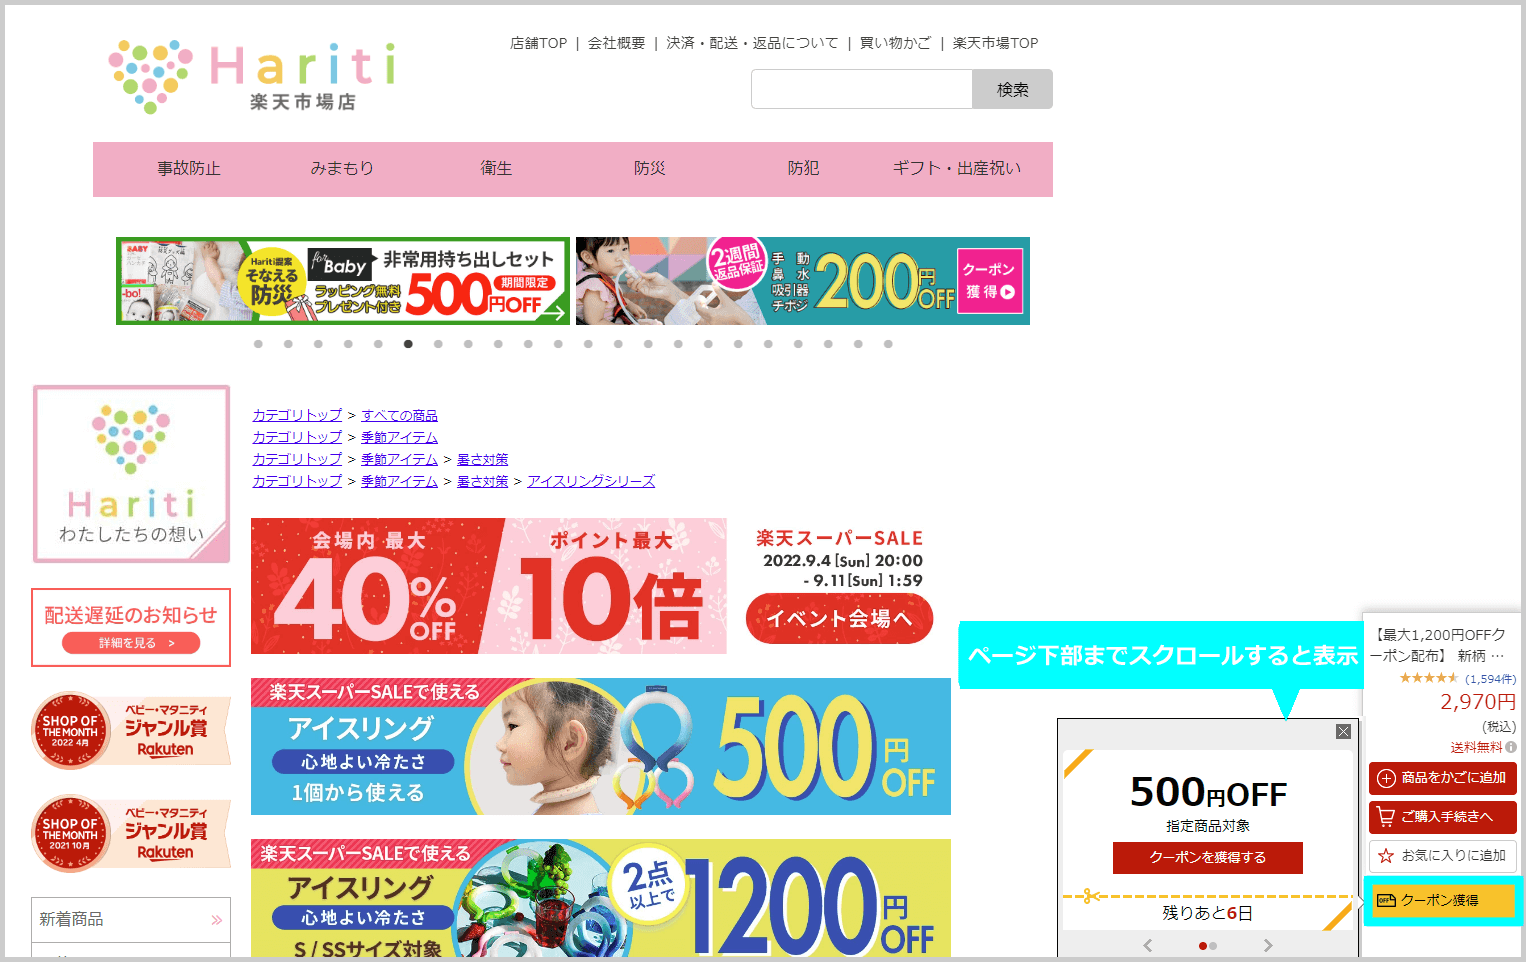Select 事故防止 category in pink menu
Viewport: 1526px width, 962px height.
(189, 169)
